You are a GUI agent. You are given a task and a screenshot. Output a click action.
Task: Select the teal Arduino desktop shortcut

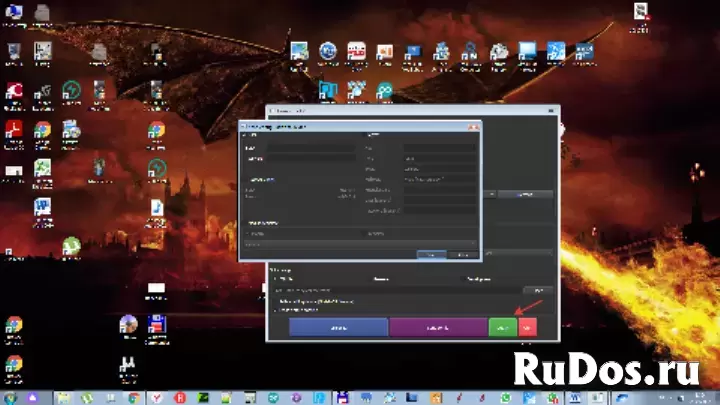(384, 91)
